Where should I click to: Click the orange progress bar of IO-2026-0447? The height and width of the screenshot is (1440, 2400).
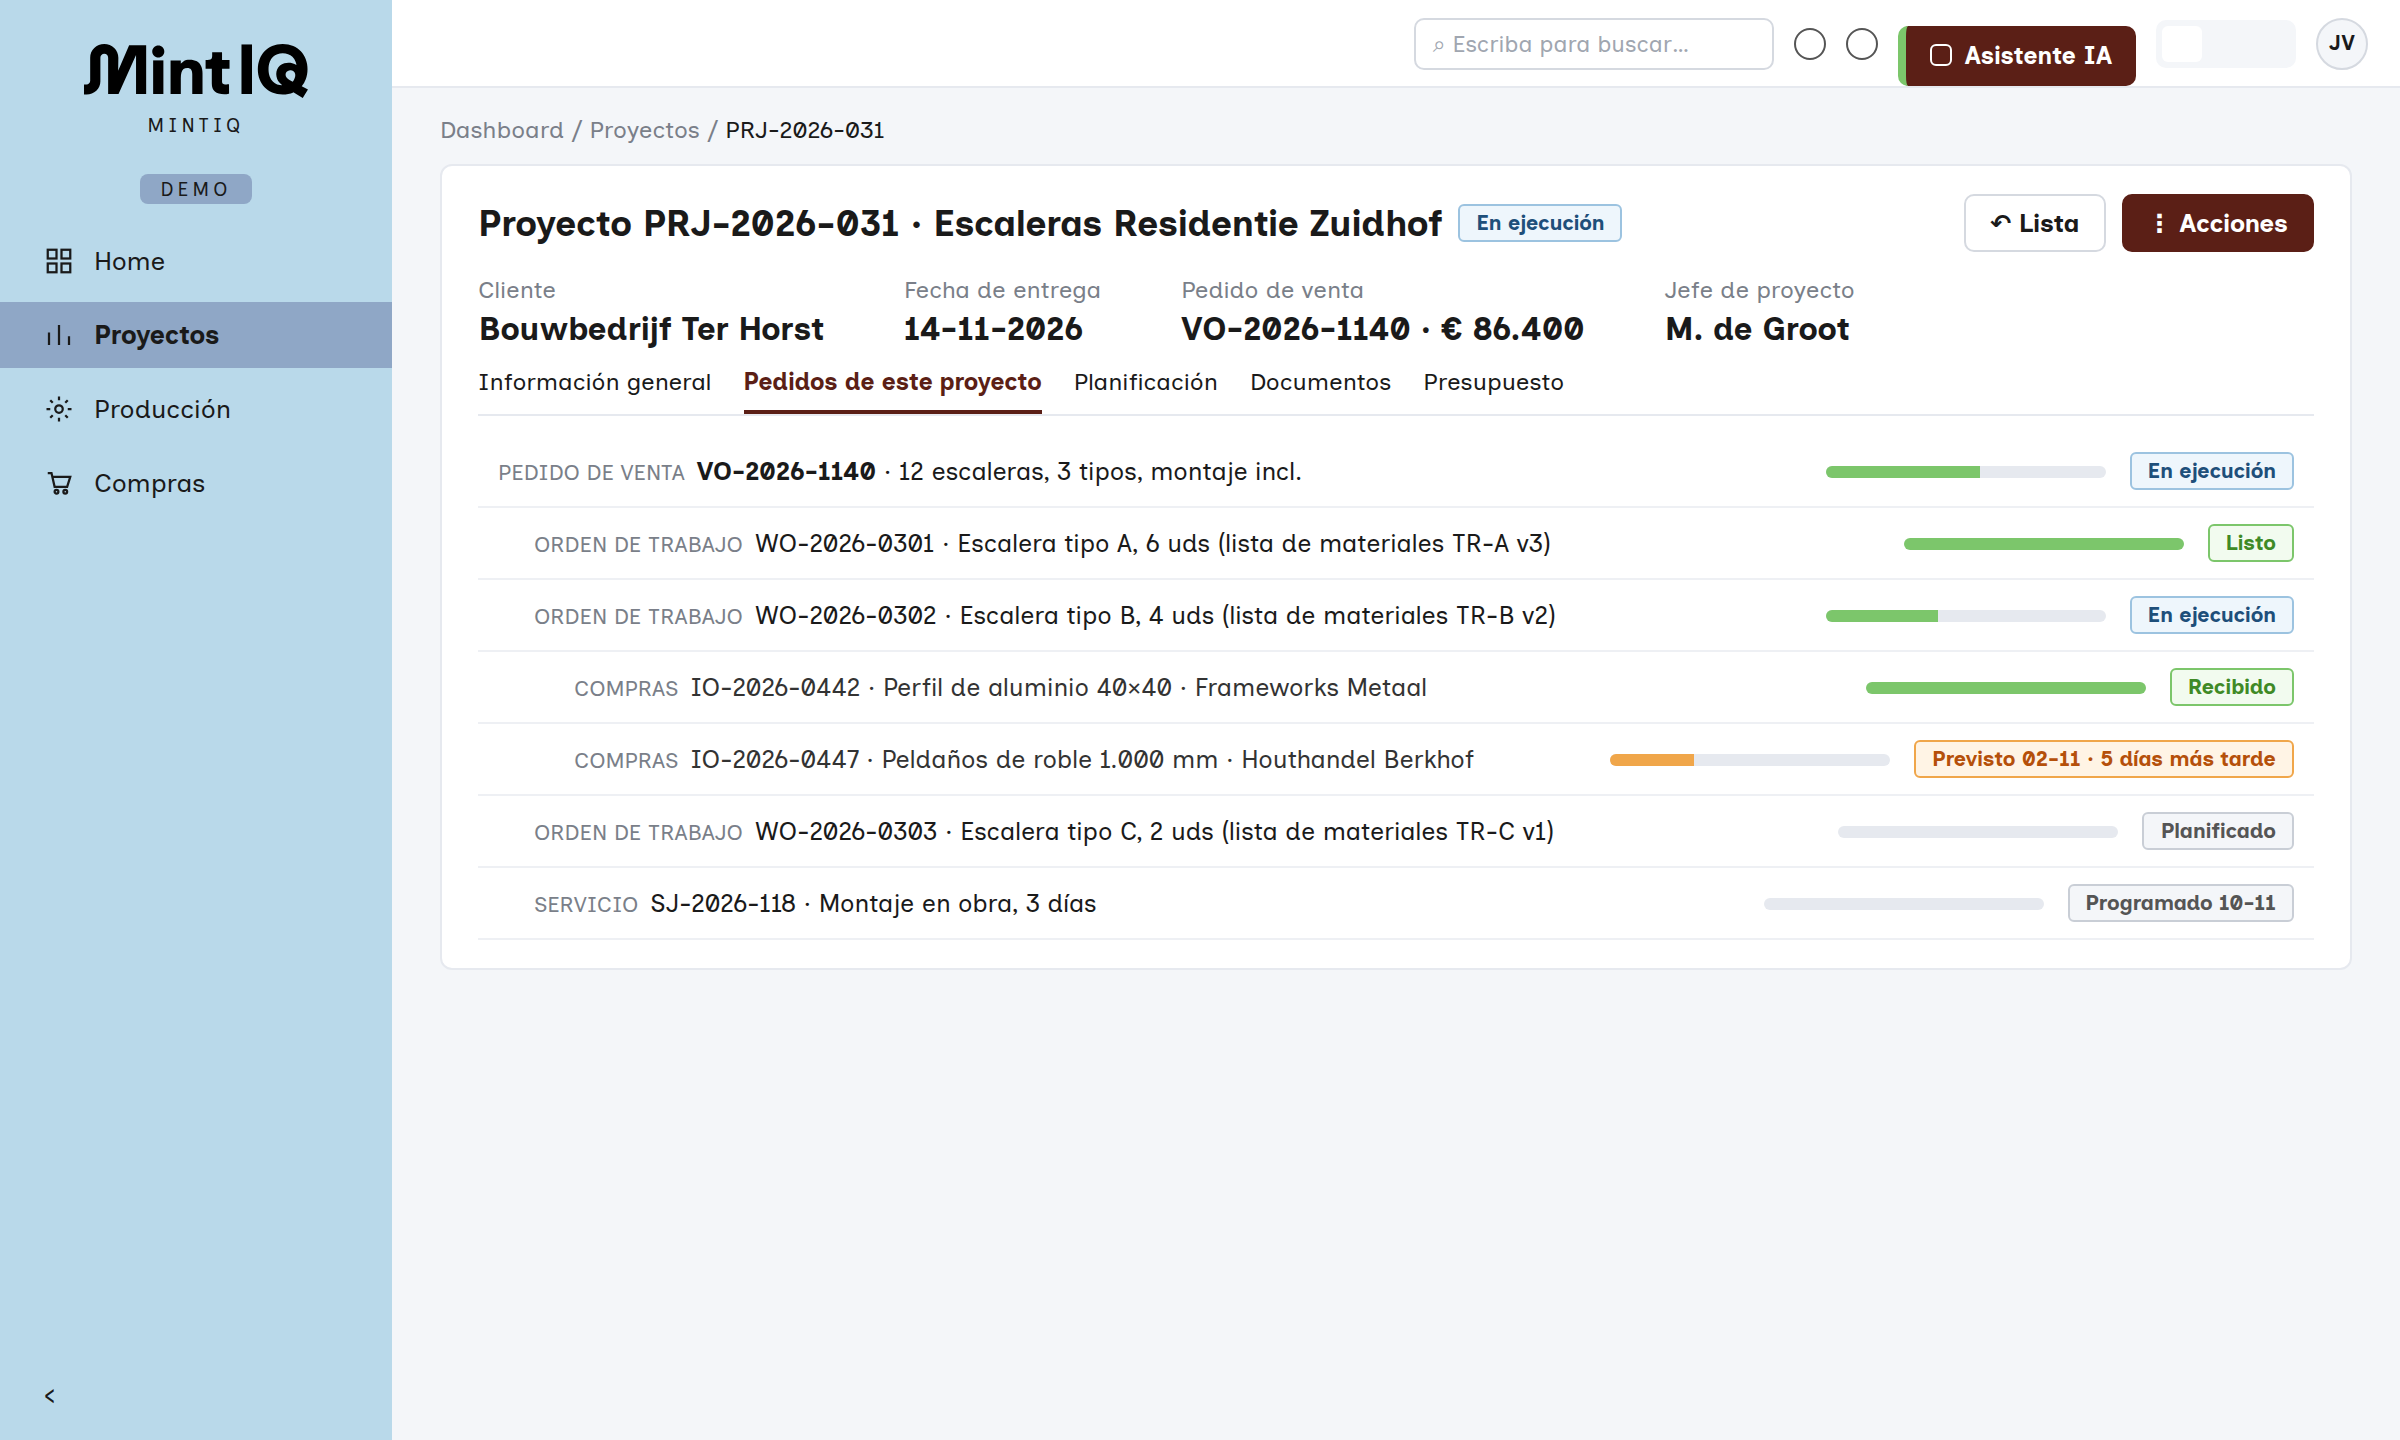[1750, 760]
